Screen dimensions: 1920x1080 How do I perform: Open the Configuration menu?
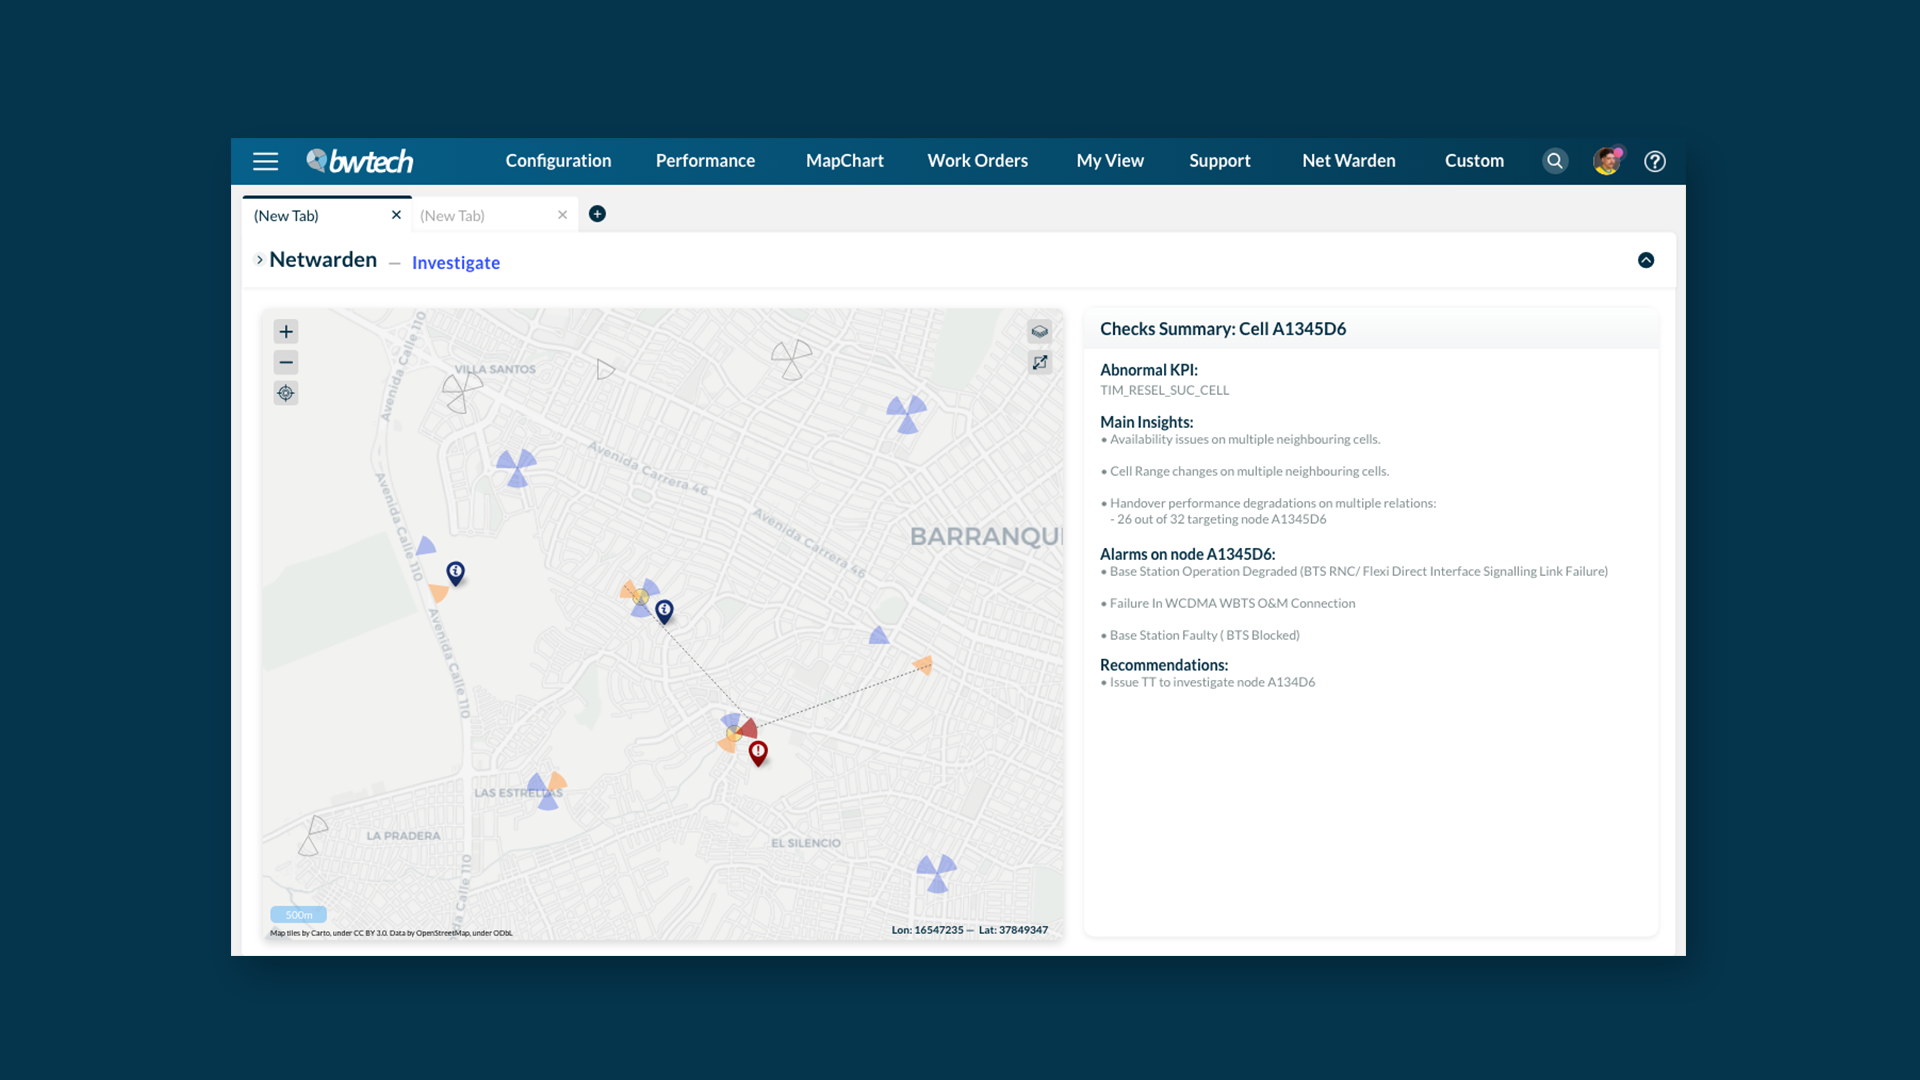(558, 161)
